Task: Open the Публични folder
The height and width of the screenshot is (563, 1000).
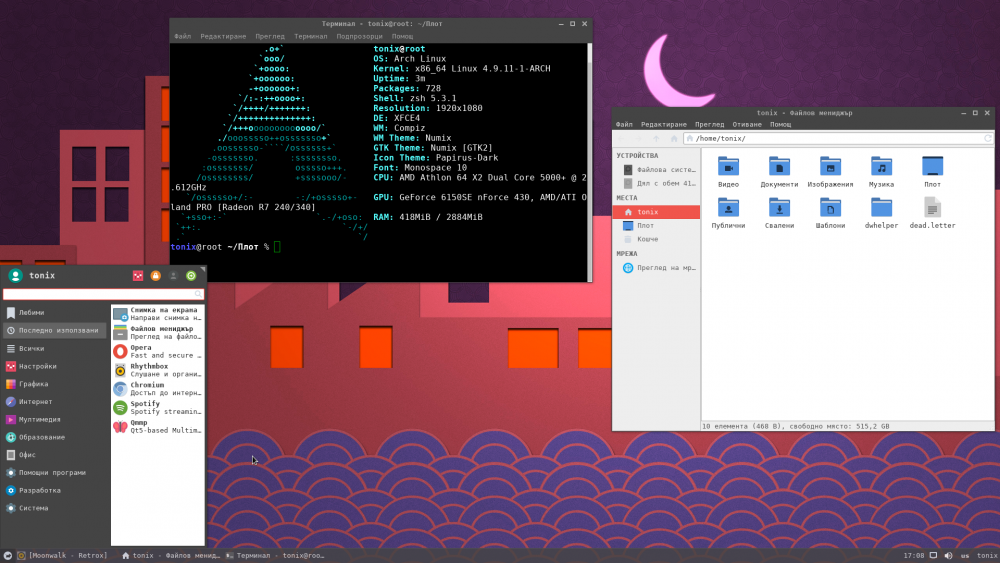Action: [728, 212]
